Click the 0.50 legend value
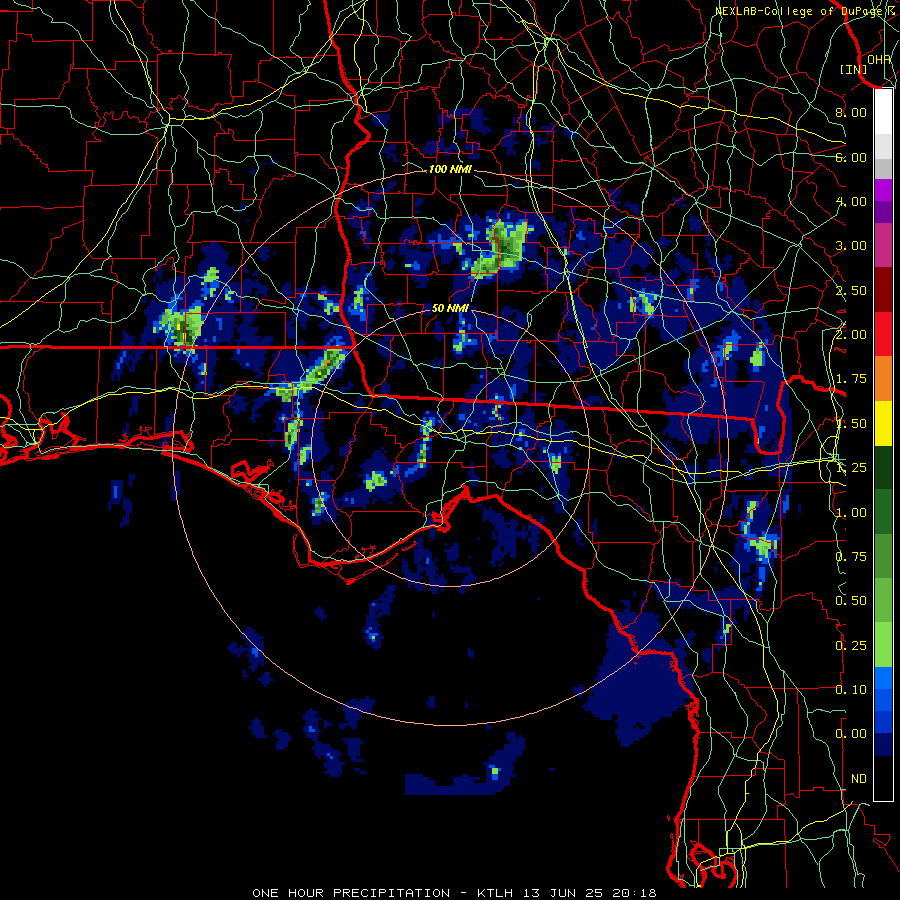This screenshot has width=900, height=900. tap(851, 601)
